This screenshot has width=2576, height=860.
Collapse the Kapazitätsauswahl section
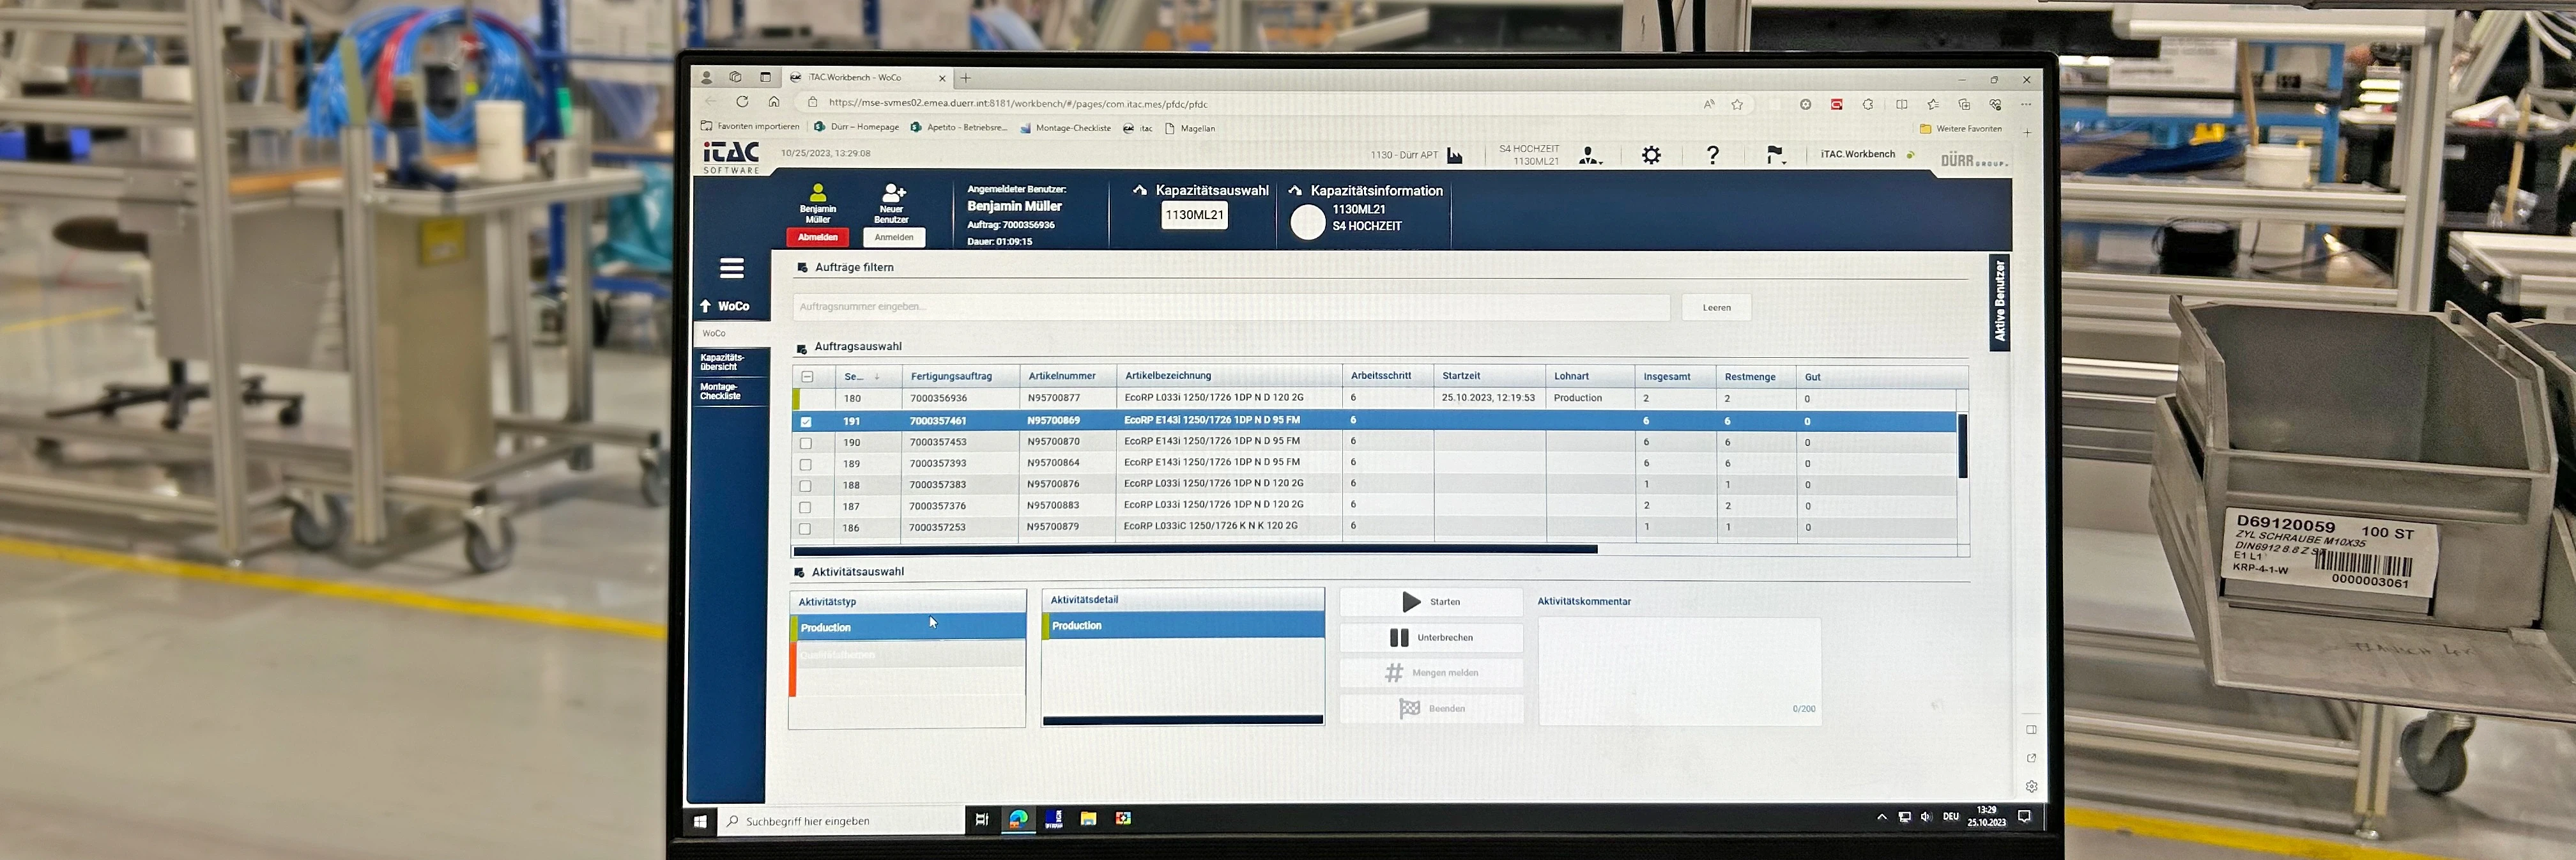pyautogui.click(x=1139, y=190)
